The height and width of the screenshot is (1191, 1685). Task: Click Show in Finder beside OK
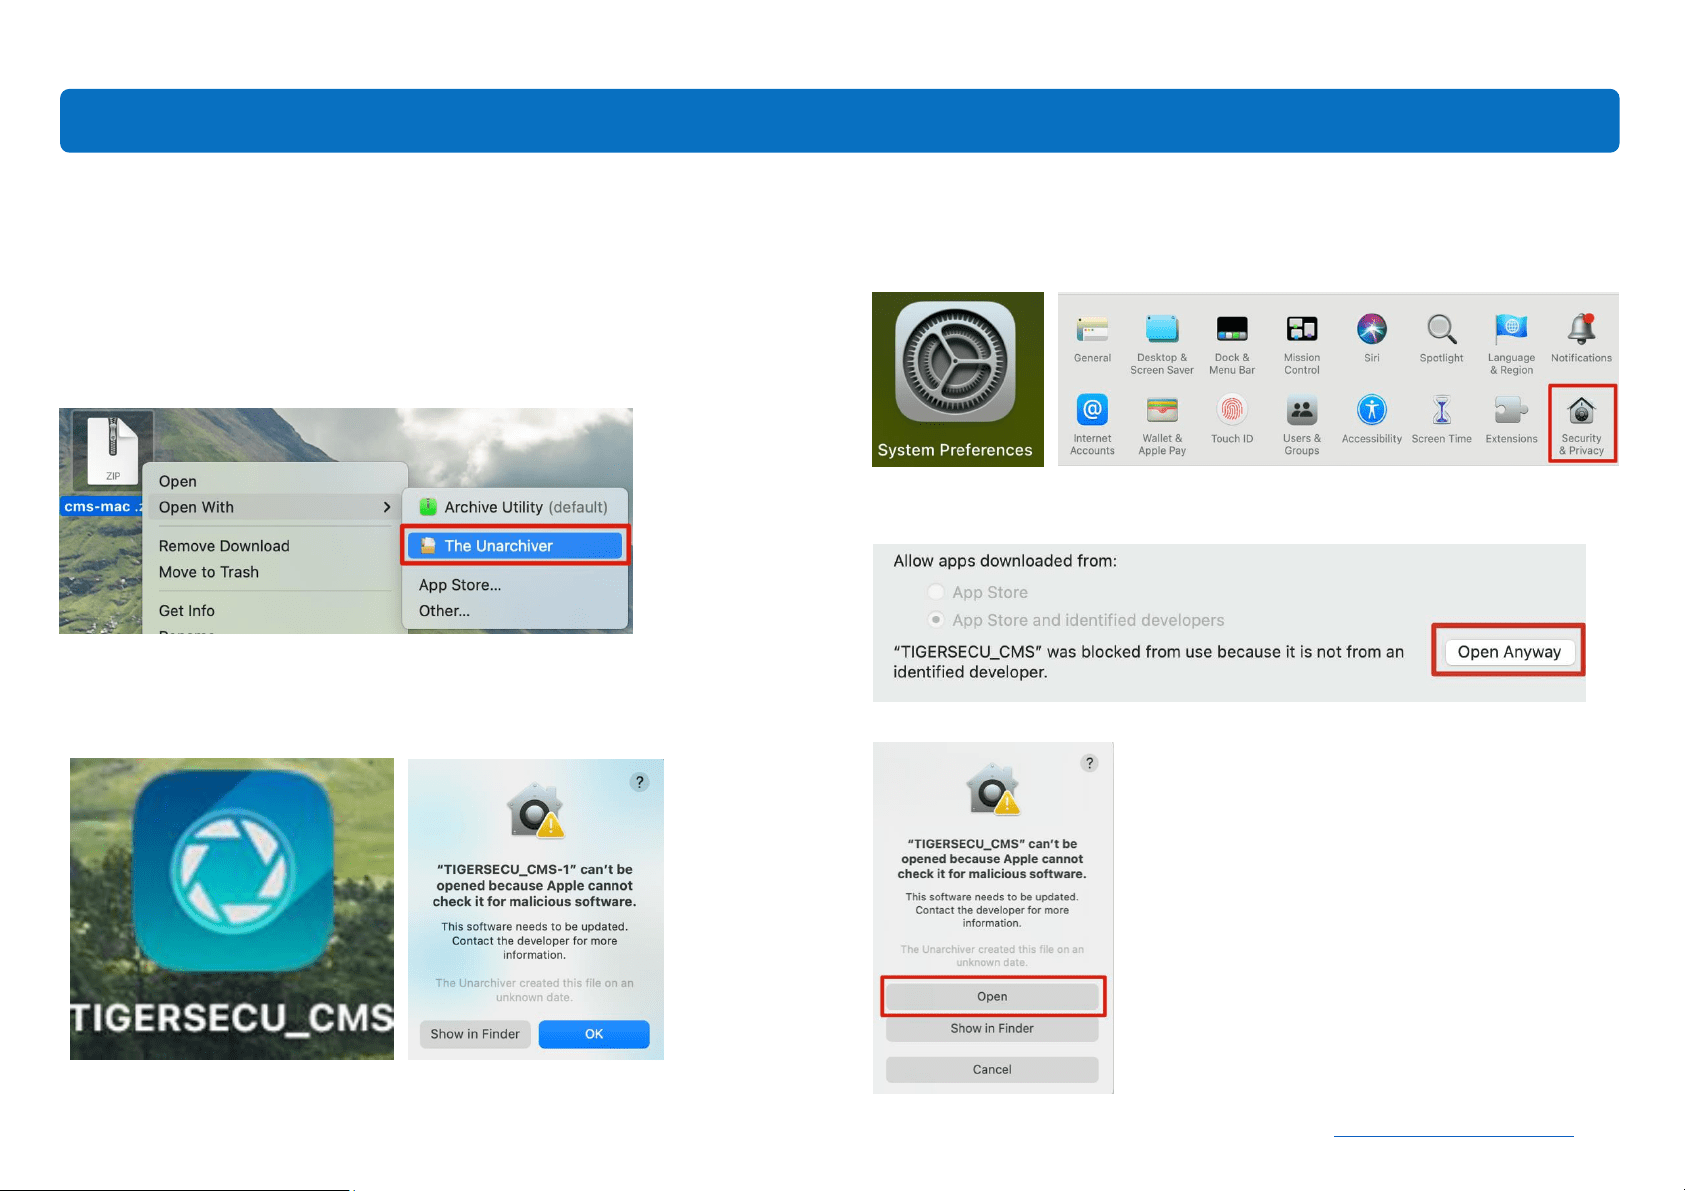(475, 1034)
